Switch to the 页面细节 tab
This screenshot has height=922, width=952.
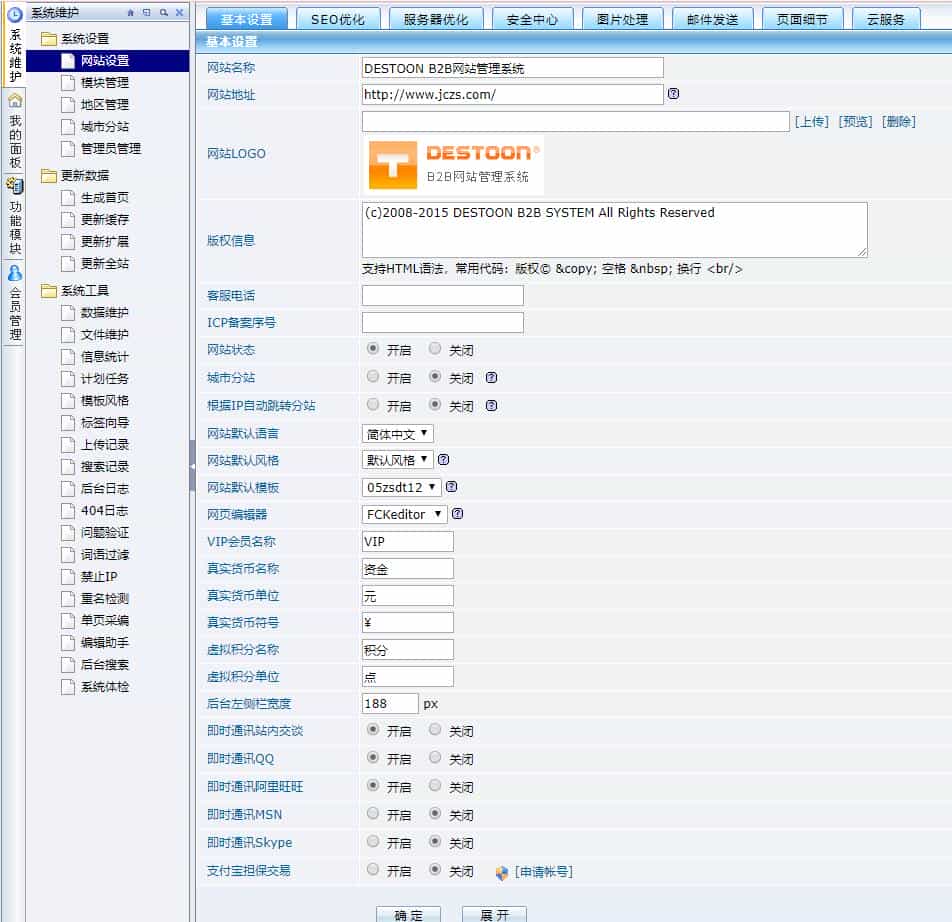point(803,19)
